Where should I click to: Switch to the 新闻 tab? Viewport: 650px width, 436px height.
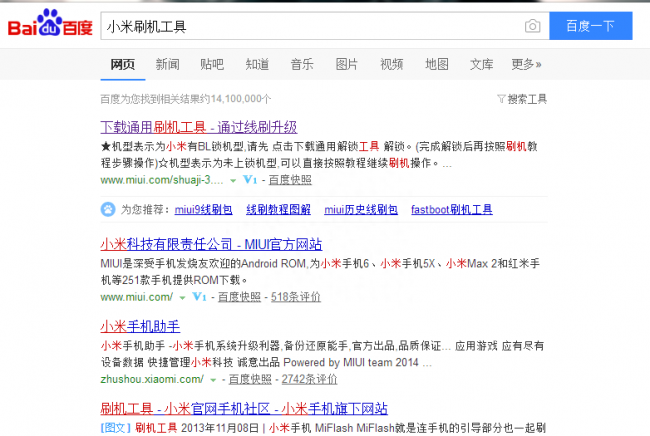(167, 64)
